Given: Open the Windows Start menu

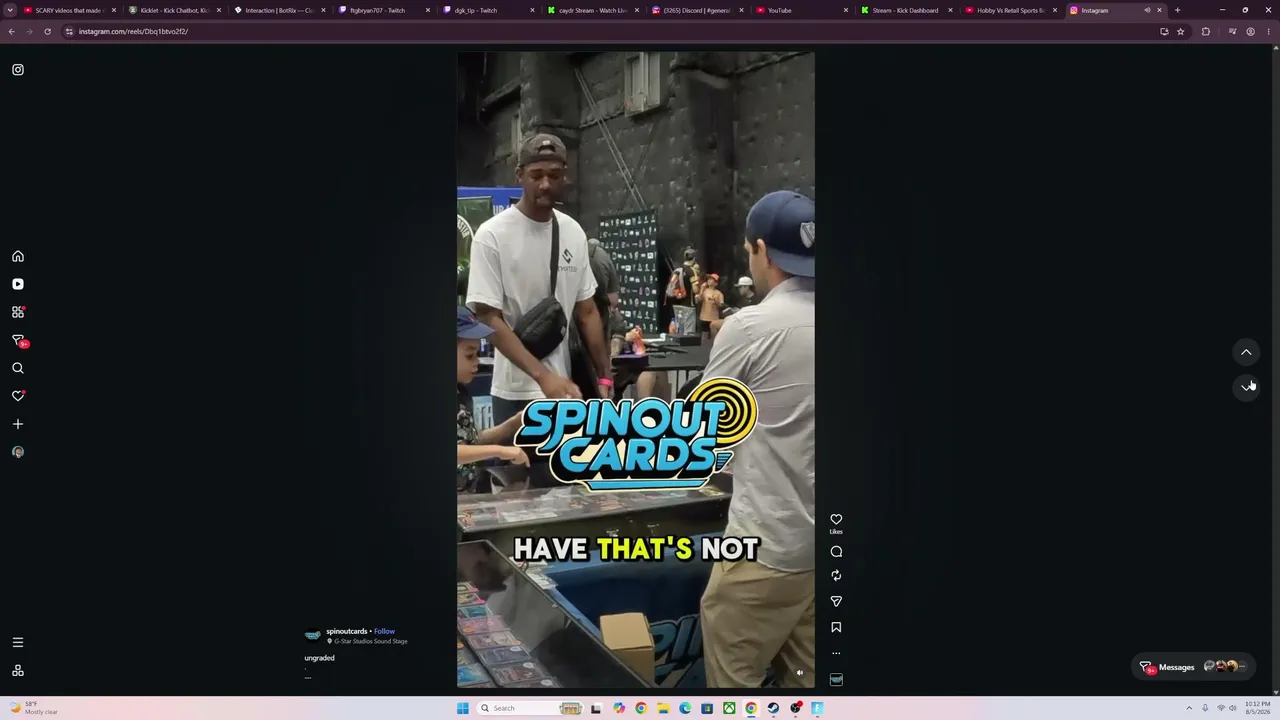Looking at the screenshot, I should click(x=462, y=708).
